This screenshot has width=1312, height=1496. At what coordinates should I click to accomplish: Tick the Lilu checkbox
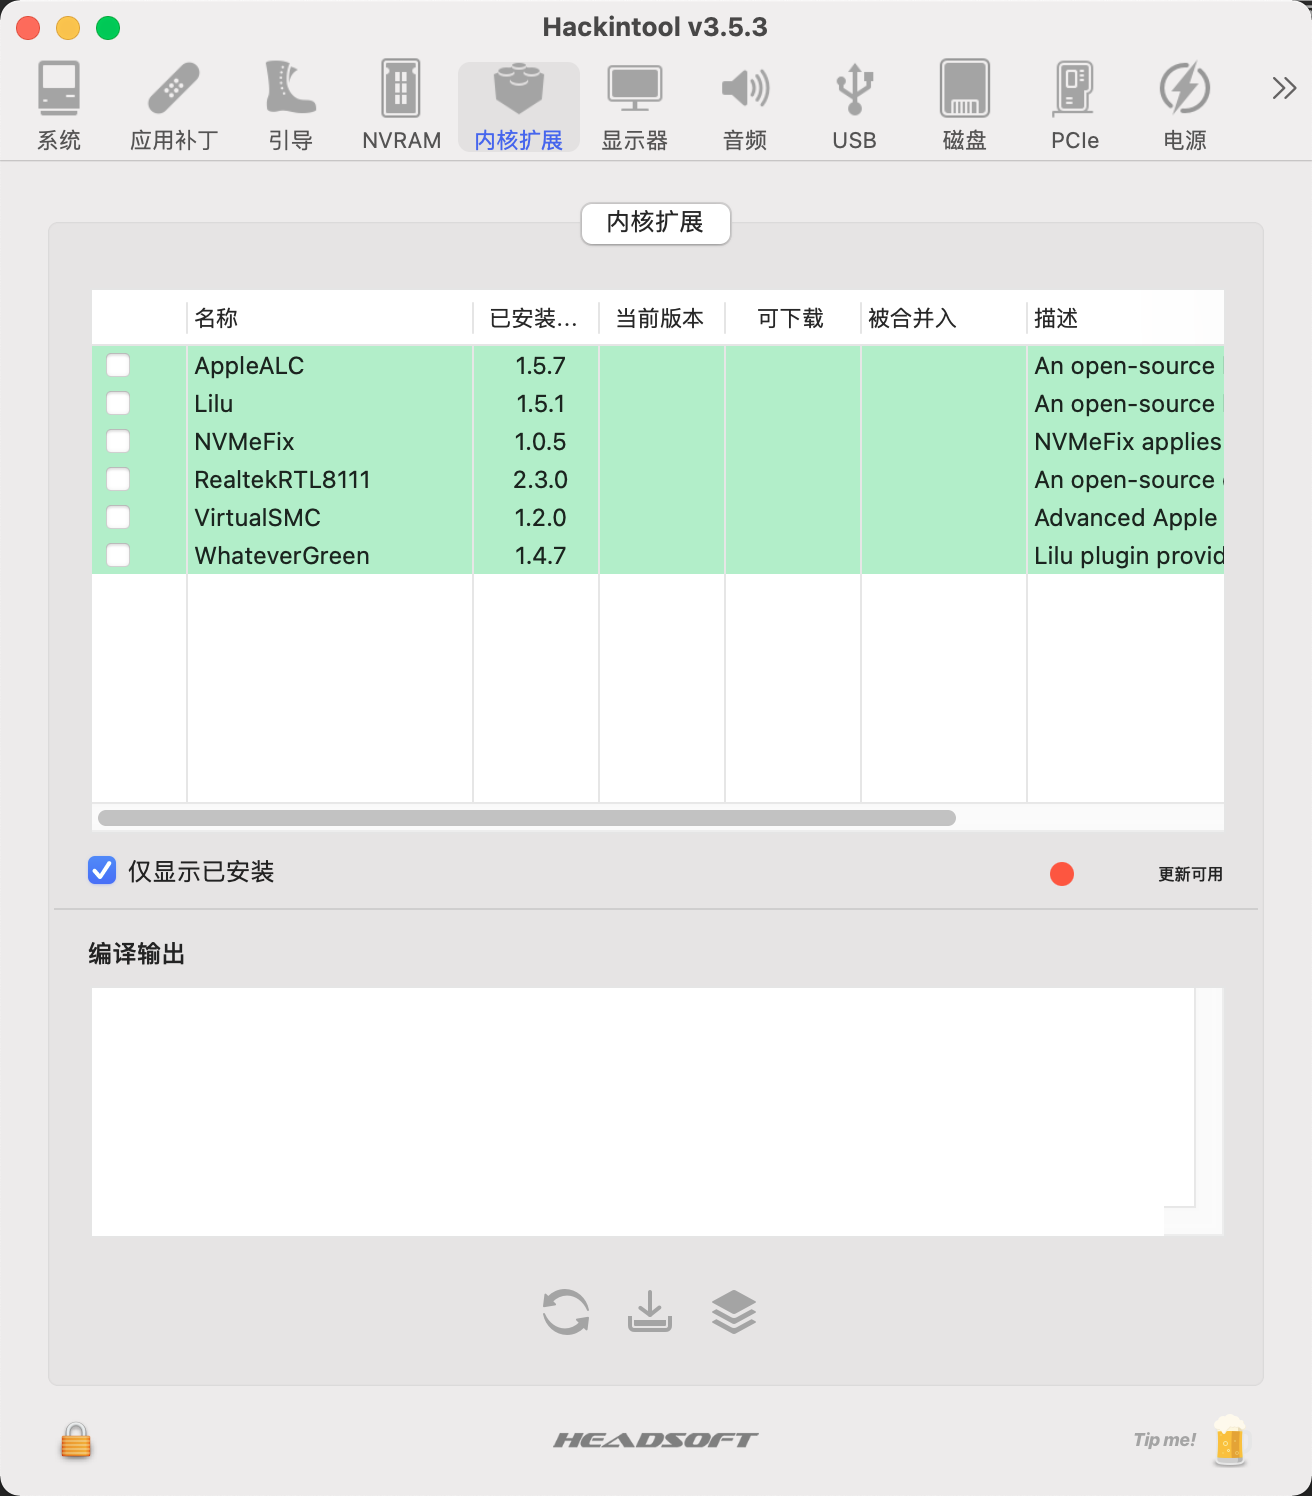tap(118, 403)
